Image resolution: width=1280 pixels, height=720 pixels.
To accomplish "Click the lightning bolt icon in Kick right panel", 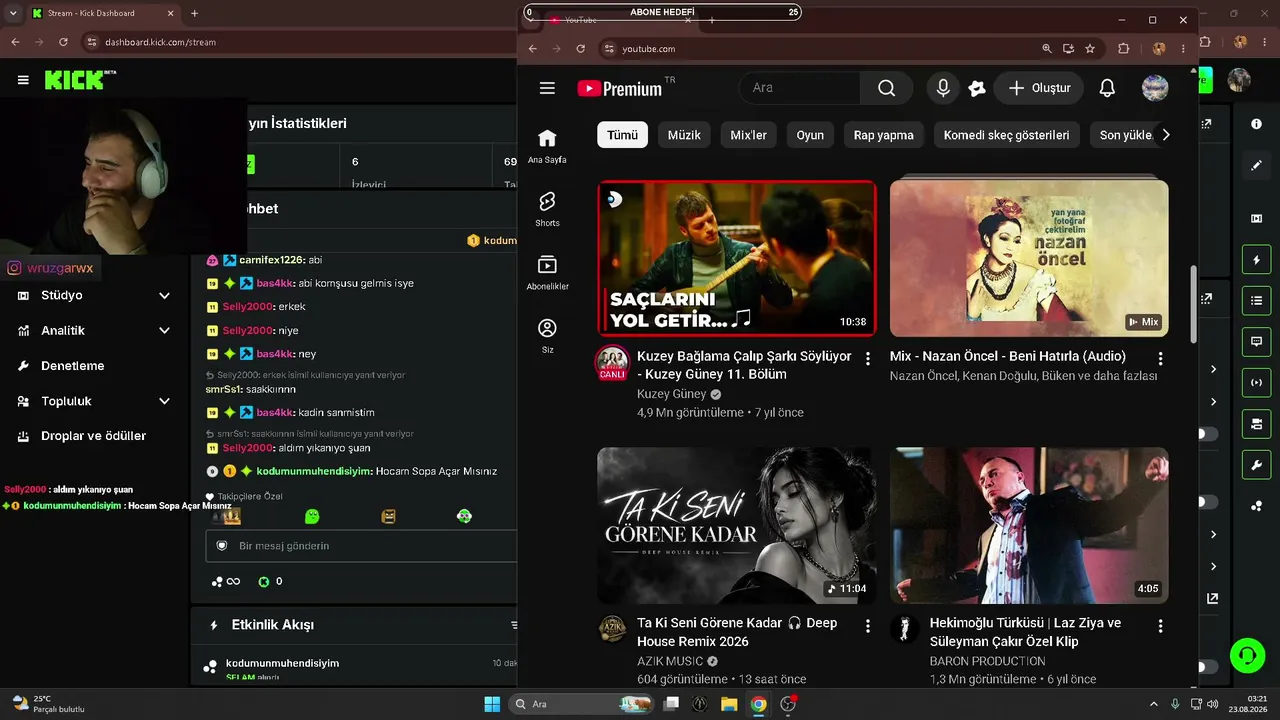I will click(1256, 260).
